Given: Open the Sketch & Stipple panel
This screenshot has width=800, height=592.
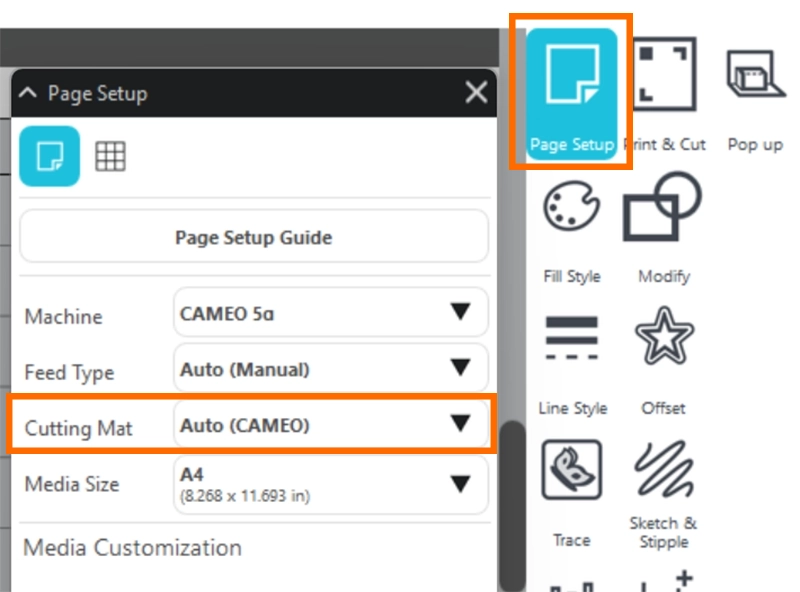Looking at the screenshot, I should click(x=663, y=471).
